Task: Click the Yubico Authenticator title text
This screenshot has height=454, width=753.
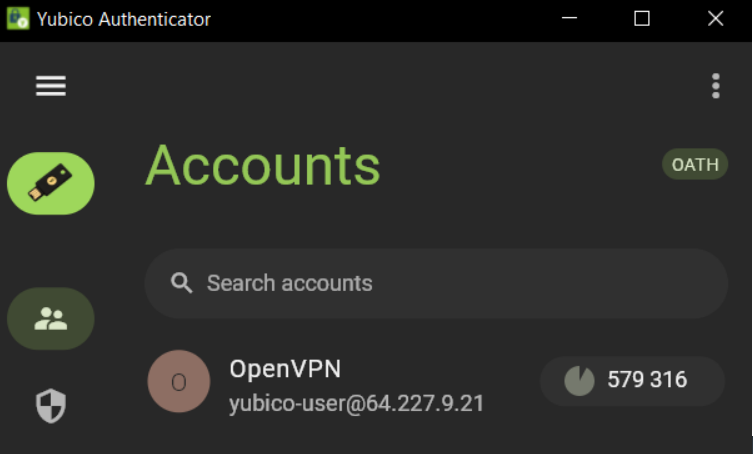Action: click(x=124, y=20)
